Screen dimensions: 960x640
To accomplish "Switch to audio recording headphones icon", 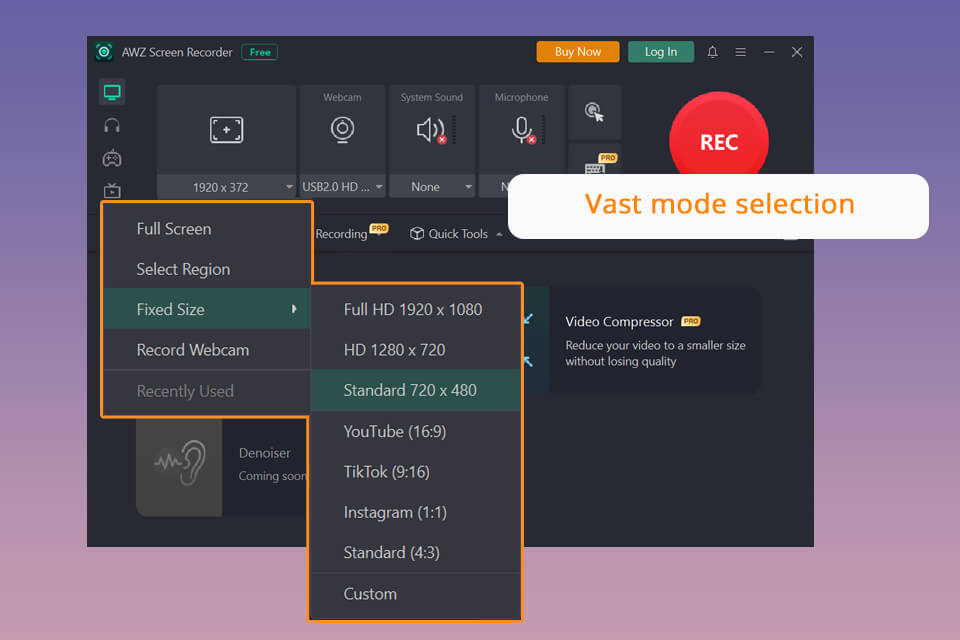I will 112,126.
